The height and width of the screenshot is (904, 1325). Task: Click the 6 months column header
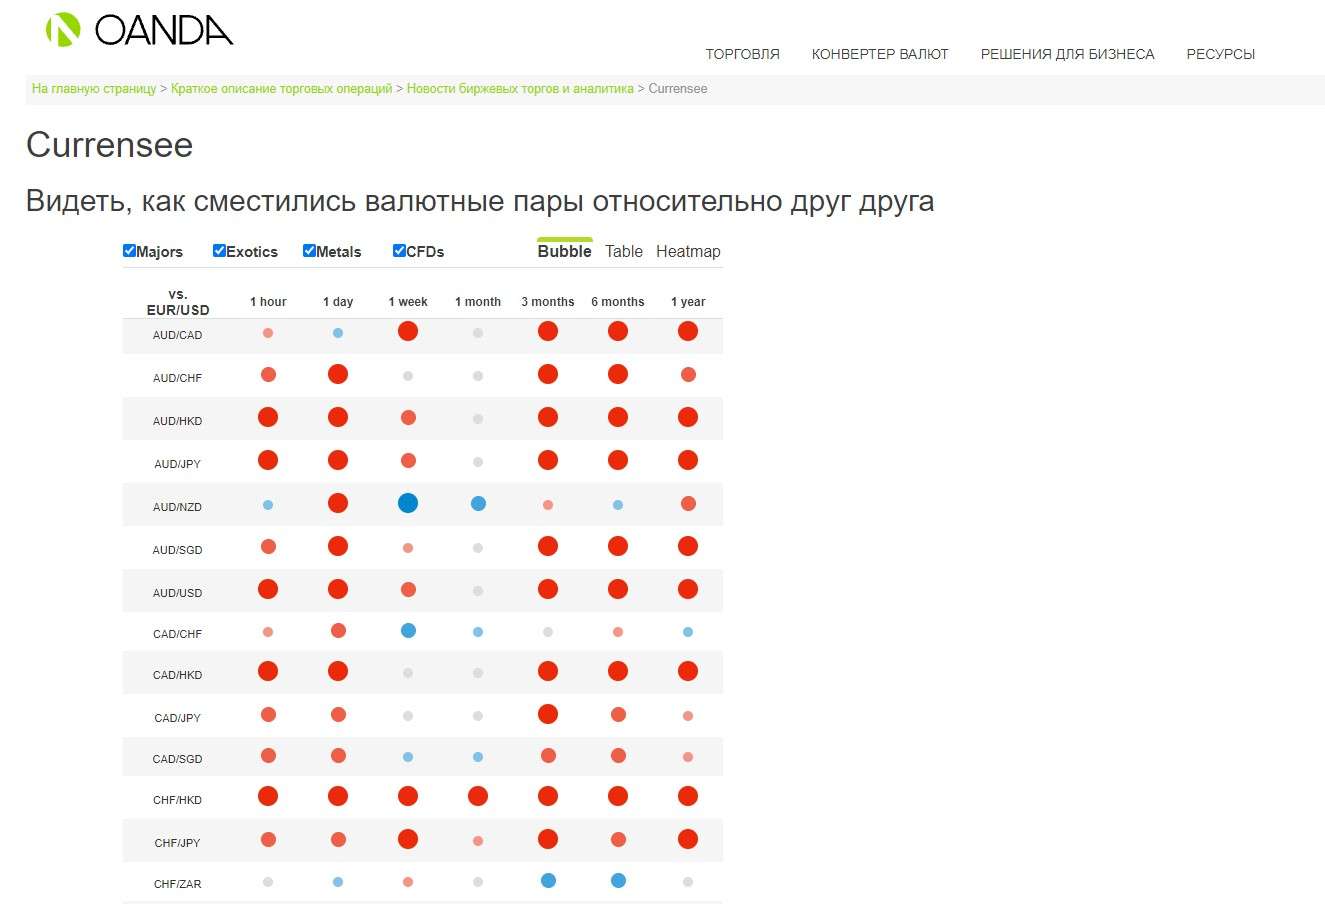pos(618,302)
